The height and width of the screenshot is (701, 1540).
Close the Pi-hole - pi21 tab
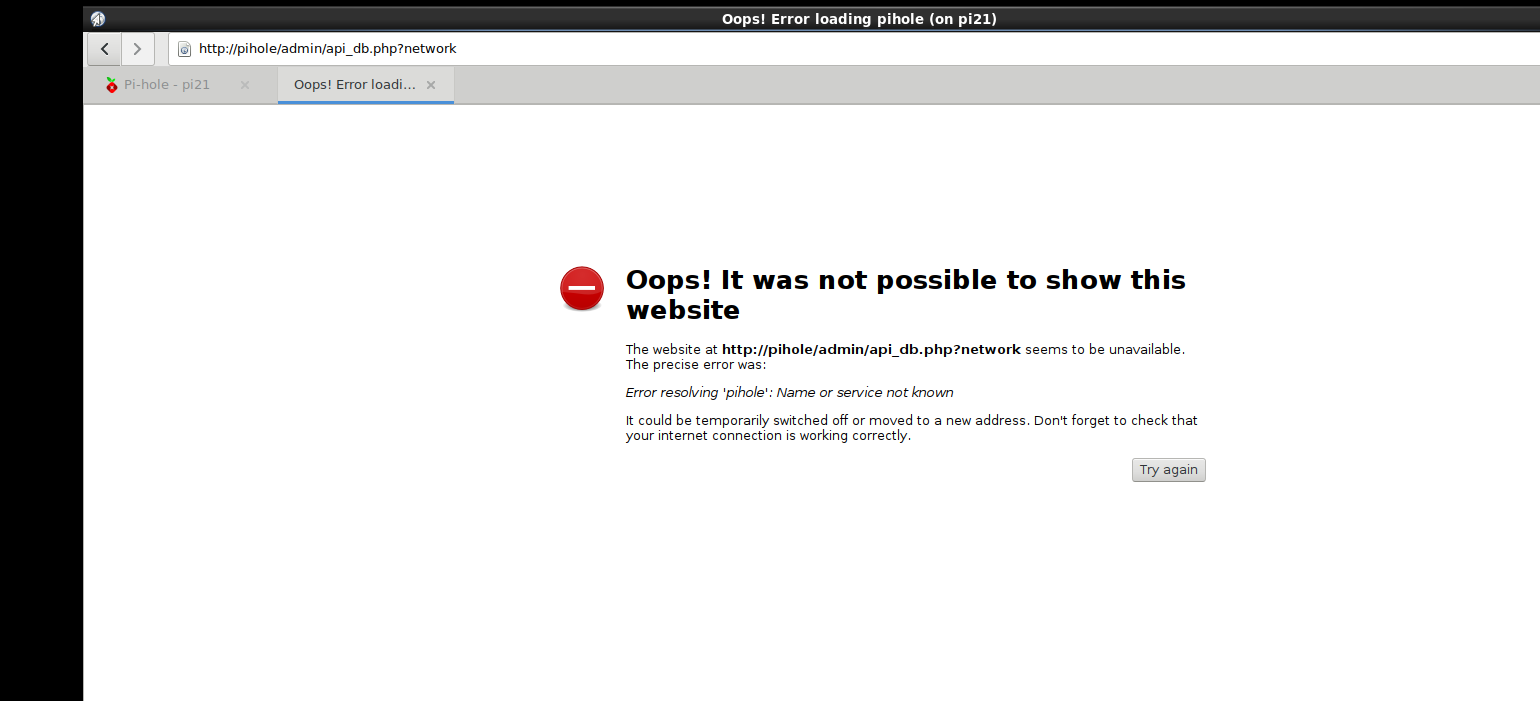point(245,85)
